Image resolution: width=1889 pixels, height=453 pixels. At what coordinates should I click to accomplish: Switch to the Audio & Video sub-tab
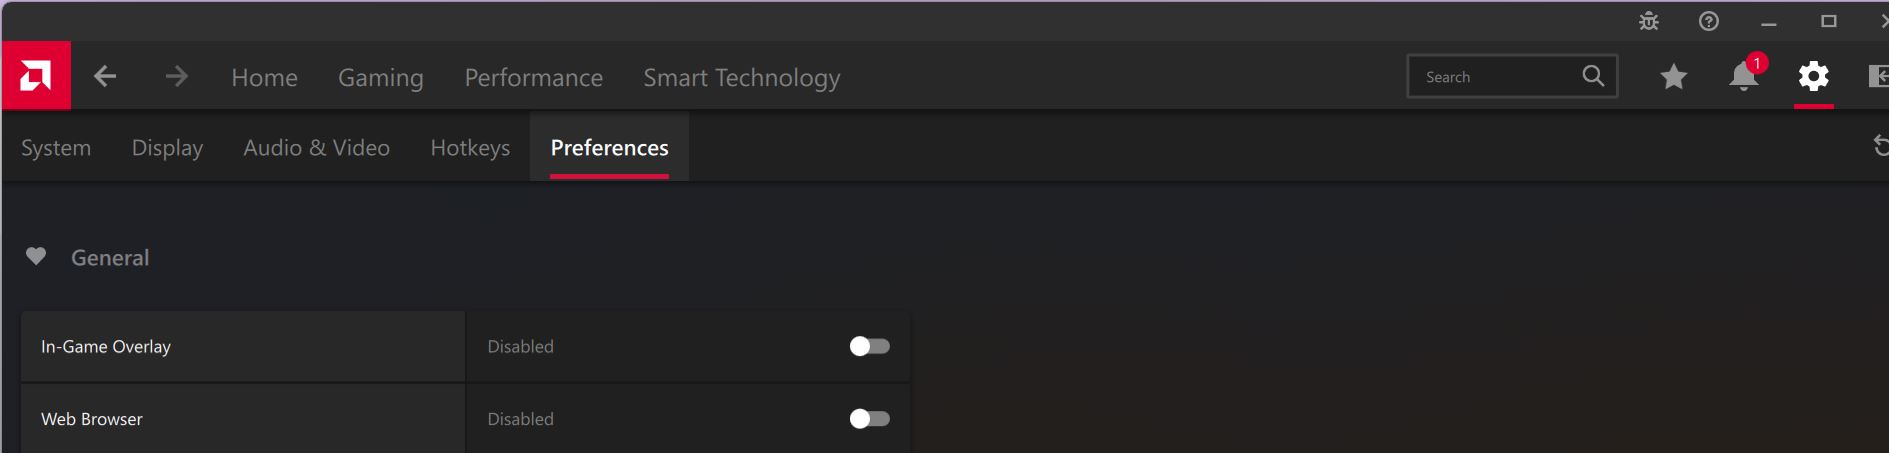click(x=316, y=148)
